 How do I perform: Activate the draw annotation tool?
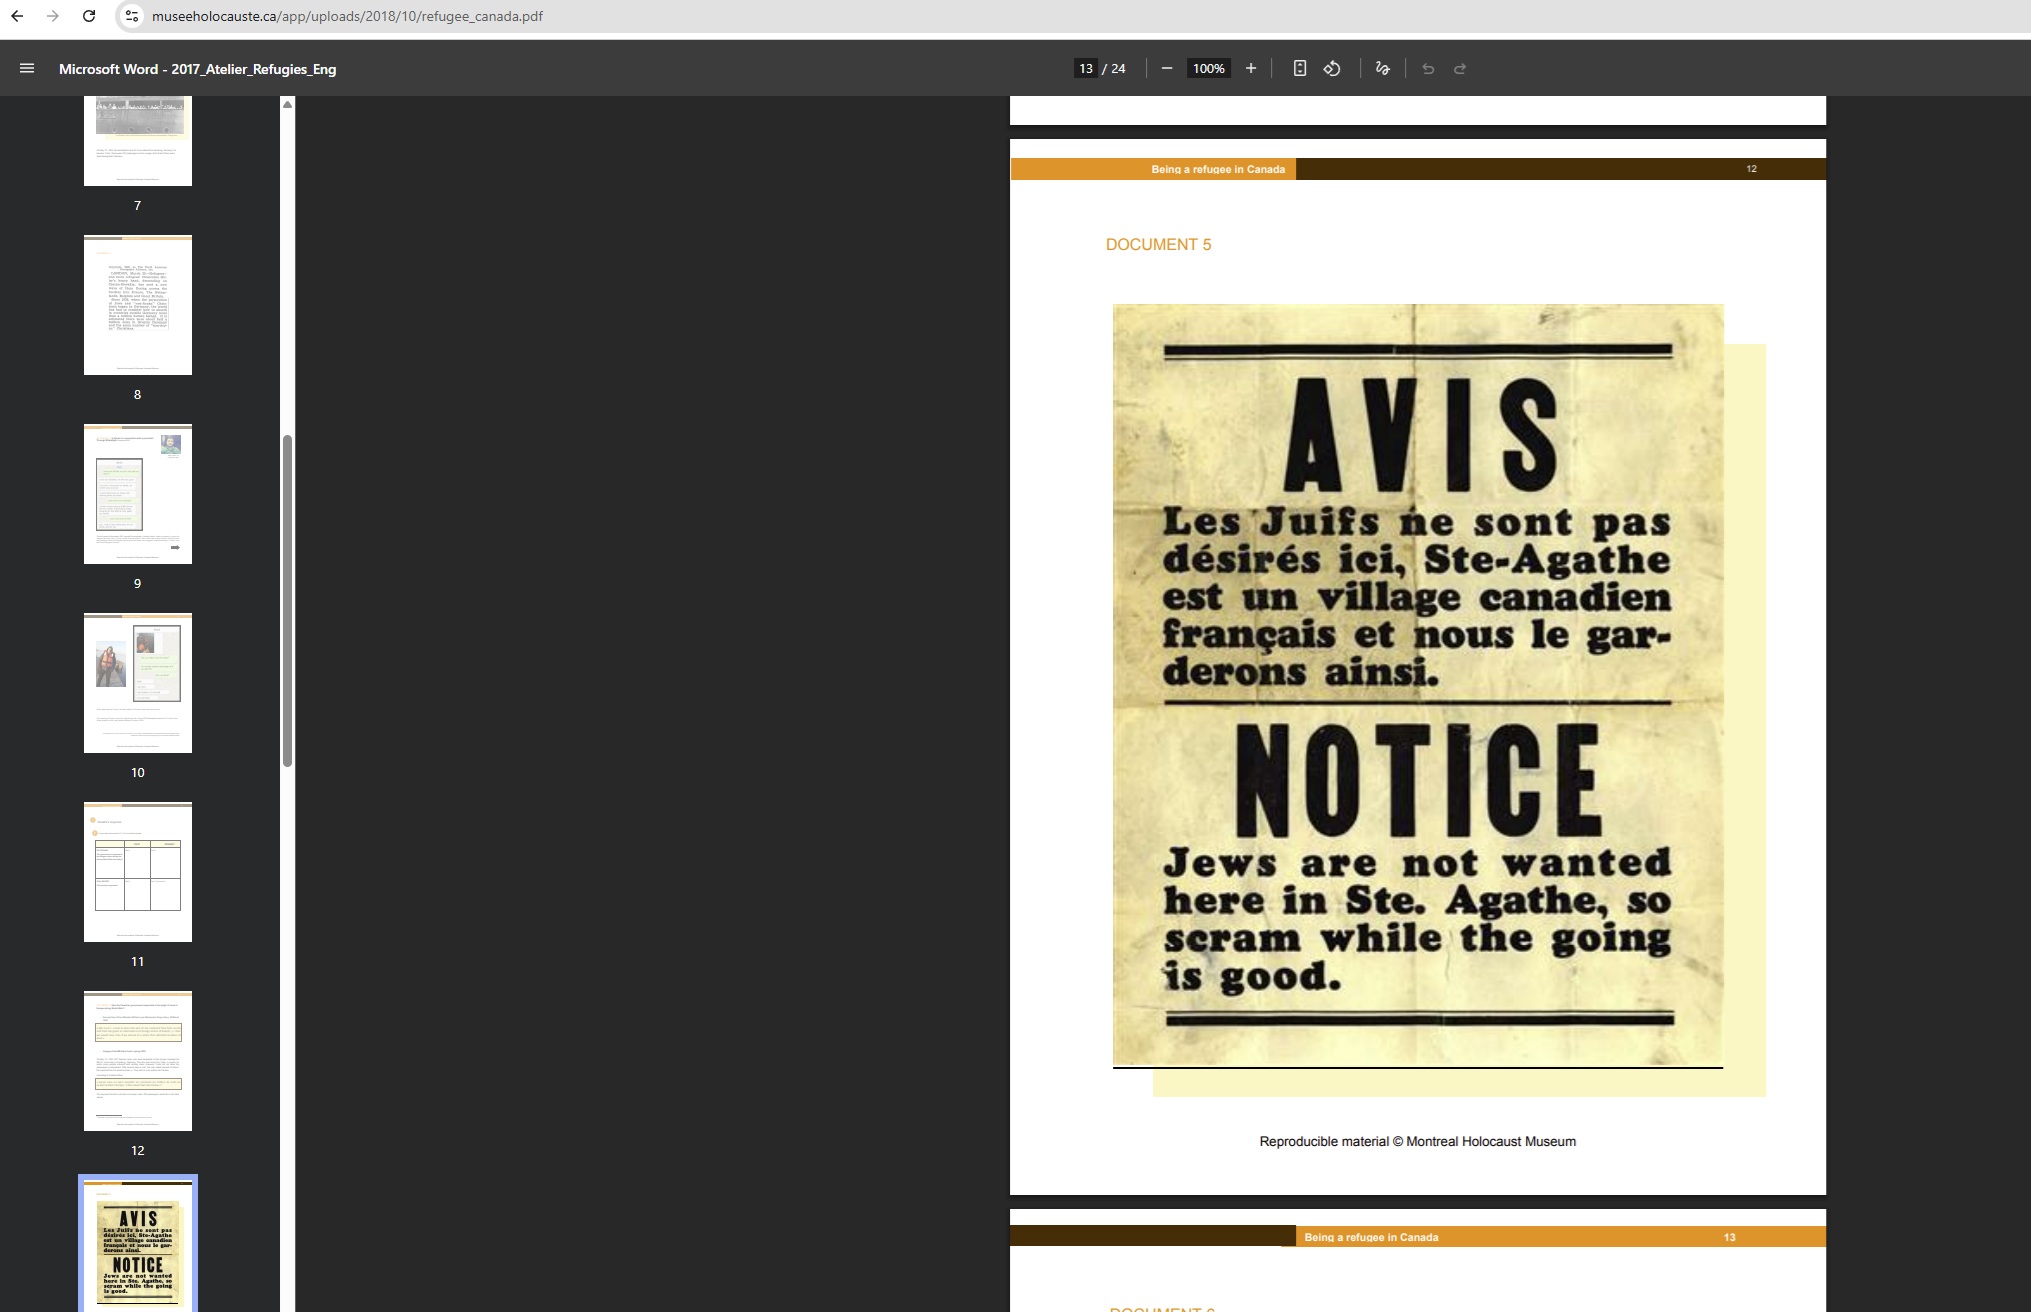click(1382, 69)
